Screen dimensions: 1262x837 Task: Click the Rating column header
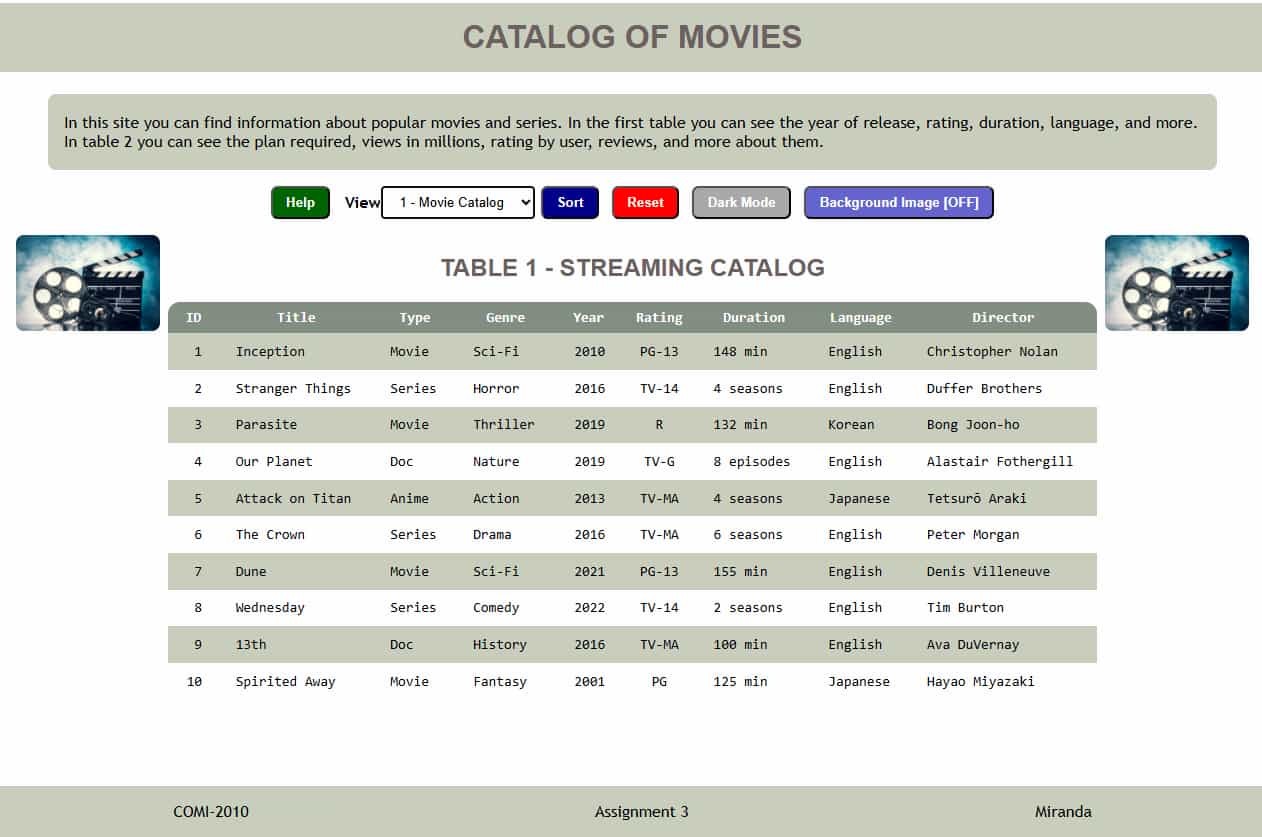[x=659, y=317]
